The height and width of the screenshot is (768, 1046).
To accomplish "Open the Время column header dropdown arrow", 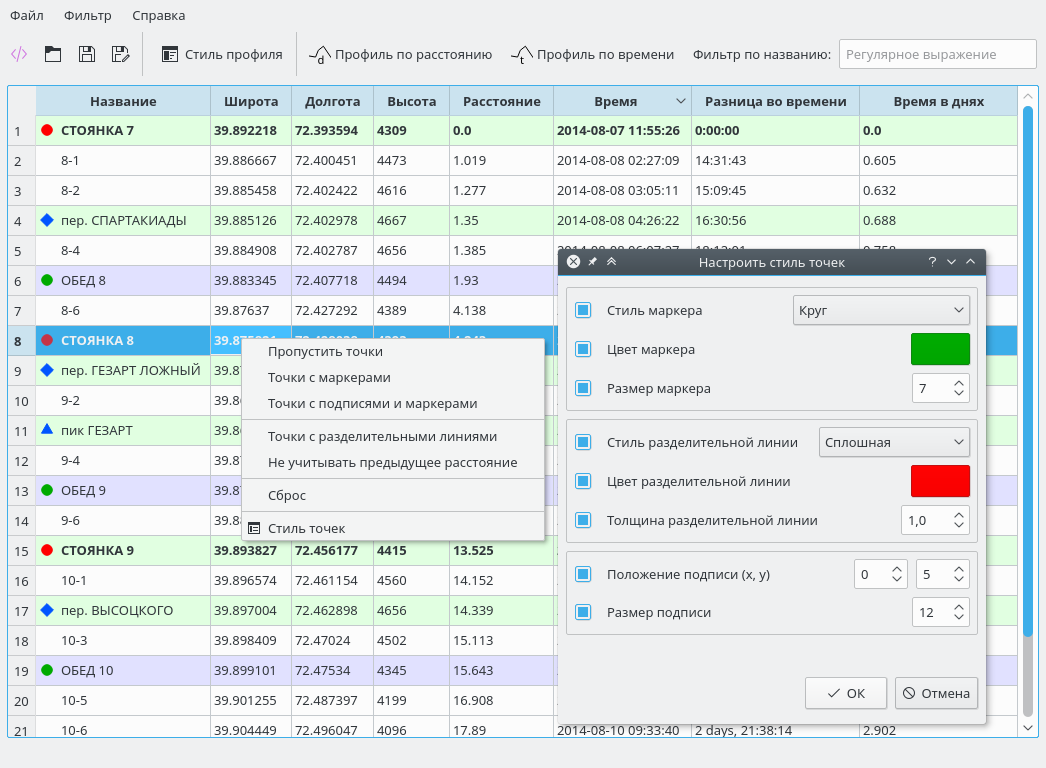I will (681, 102).
